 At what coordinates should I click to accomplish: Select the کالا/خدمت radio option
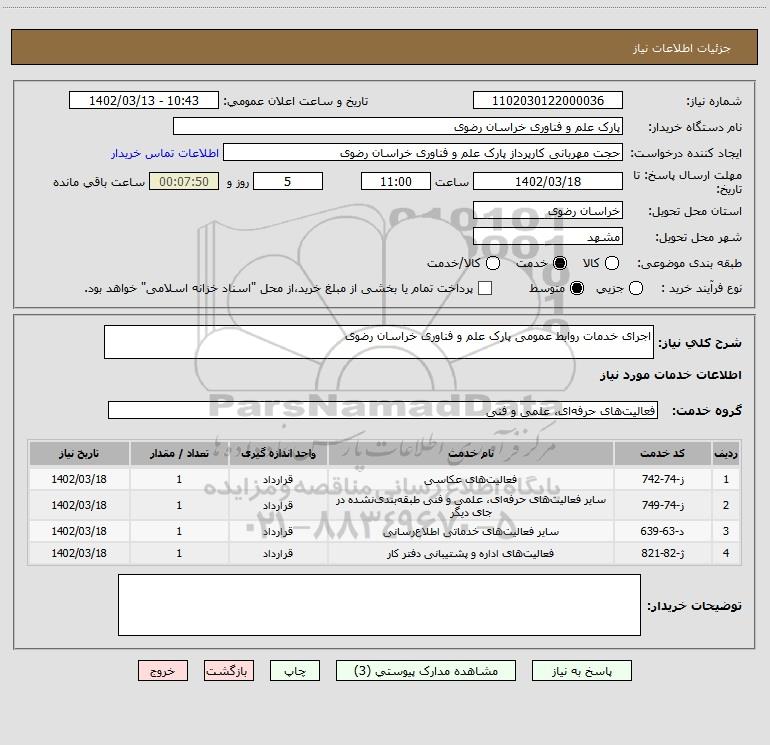click(x=493, y=263)
